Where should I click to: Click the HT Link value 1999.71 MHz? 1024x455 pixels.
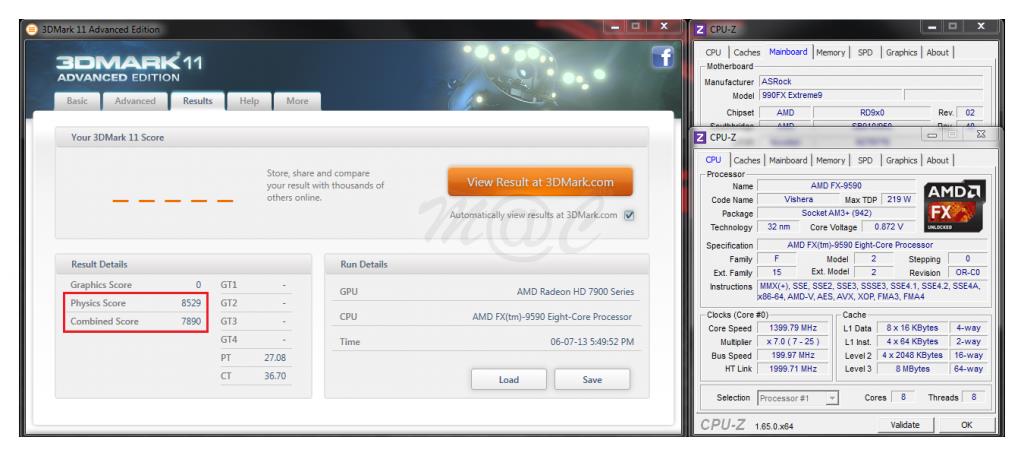[790, 369]
